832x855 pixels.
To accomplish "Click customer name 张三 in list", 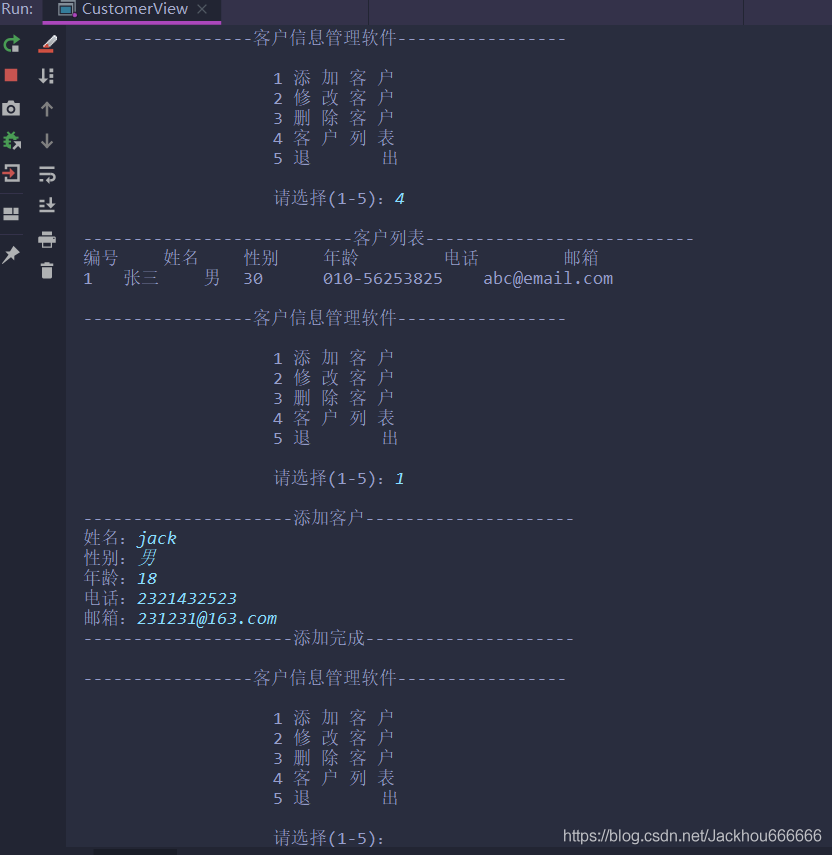I will click(141, 278).
